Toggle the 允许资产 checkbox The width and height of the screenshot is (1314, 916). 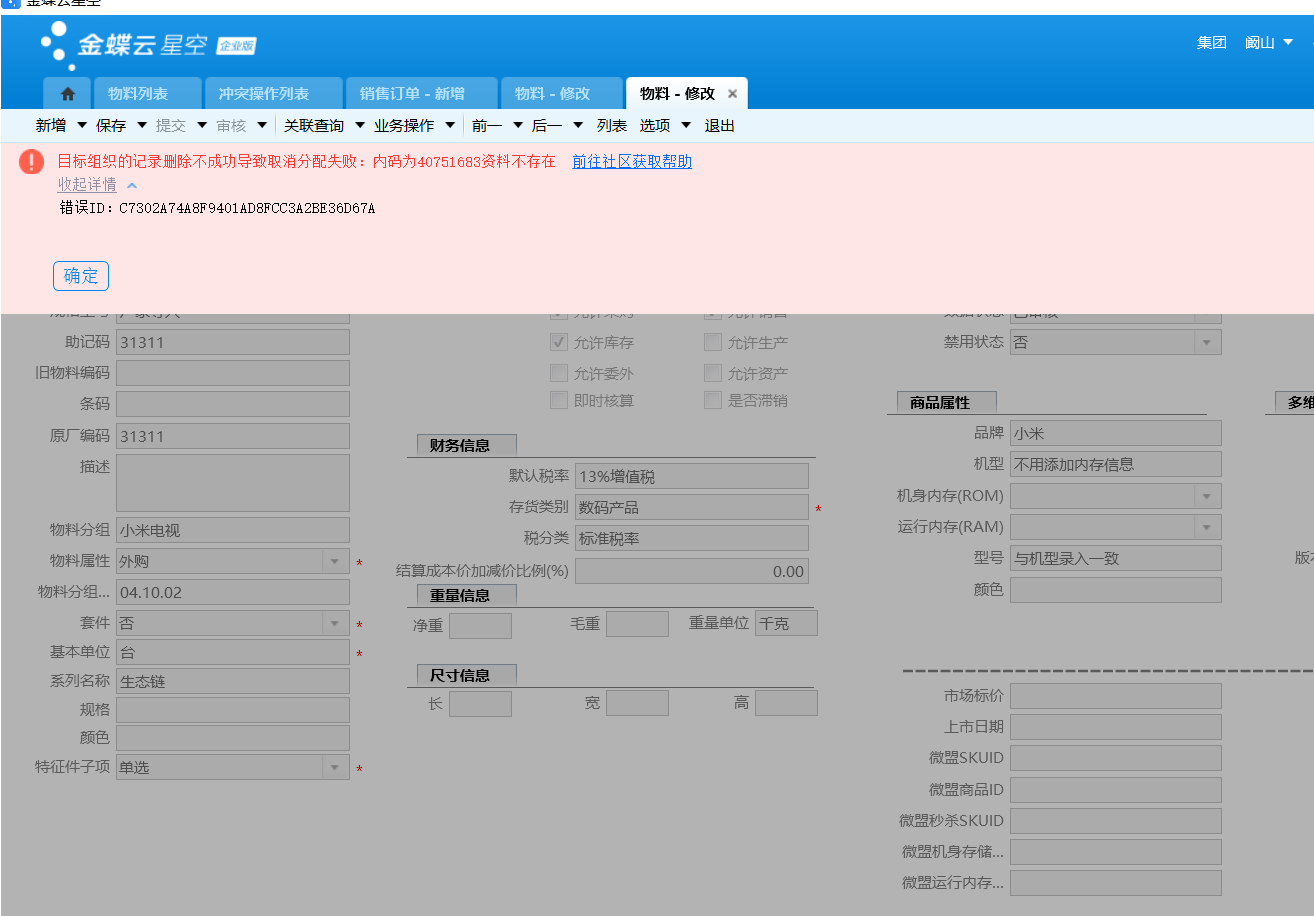pos(713,373)
